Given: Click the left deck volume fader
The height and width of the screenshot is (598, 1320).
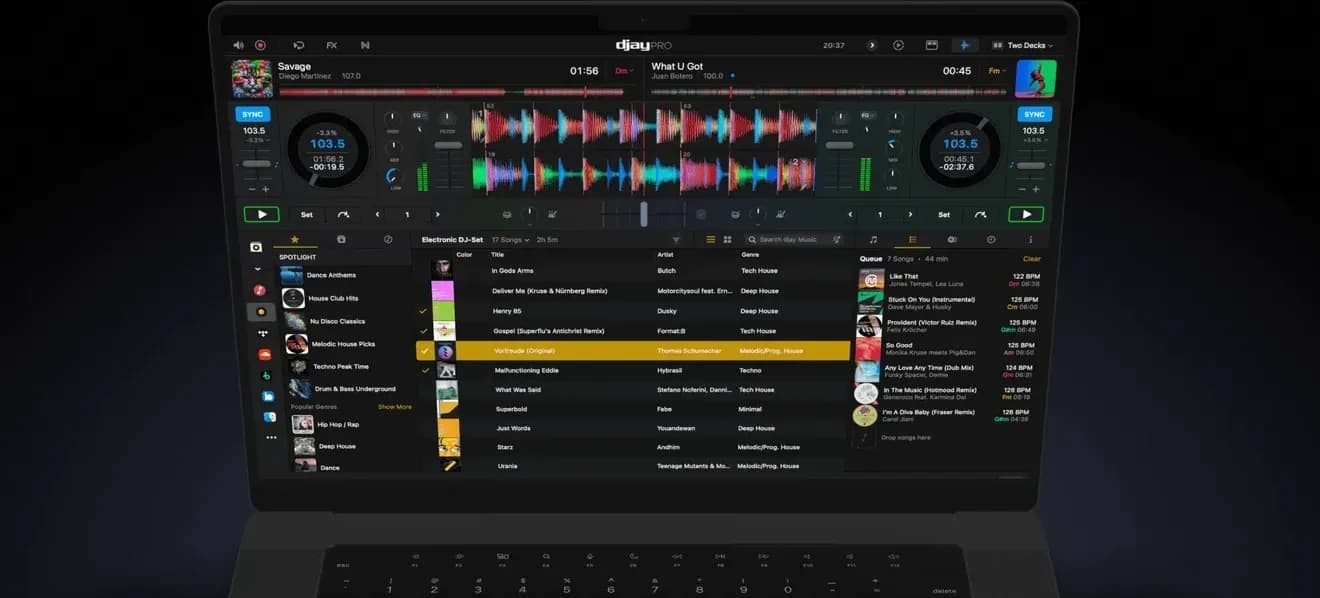Looking at the screenshot, I should 448,145.
